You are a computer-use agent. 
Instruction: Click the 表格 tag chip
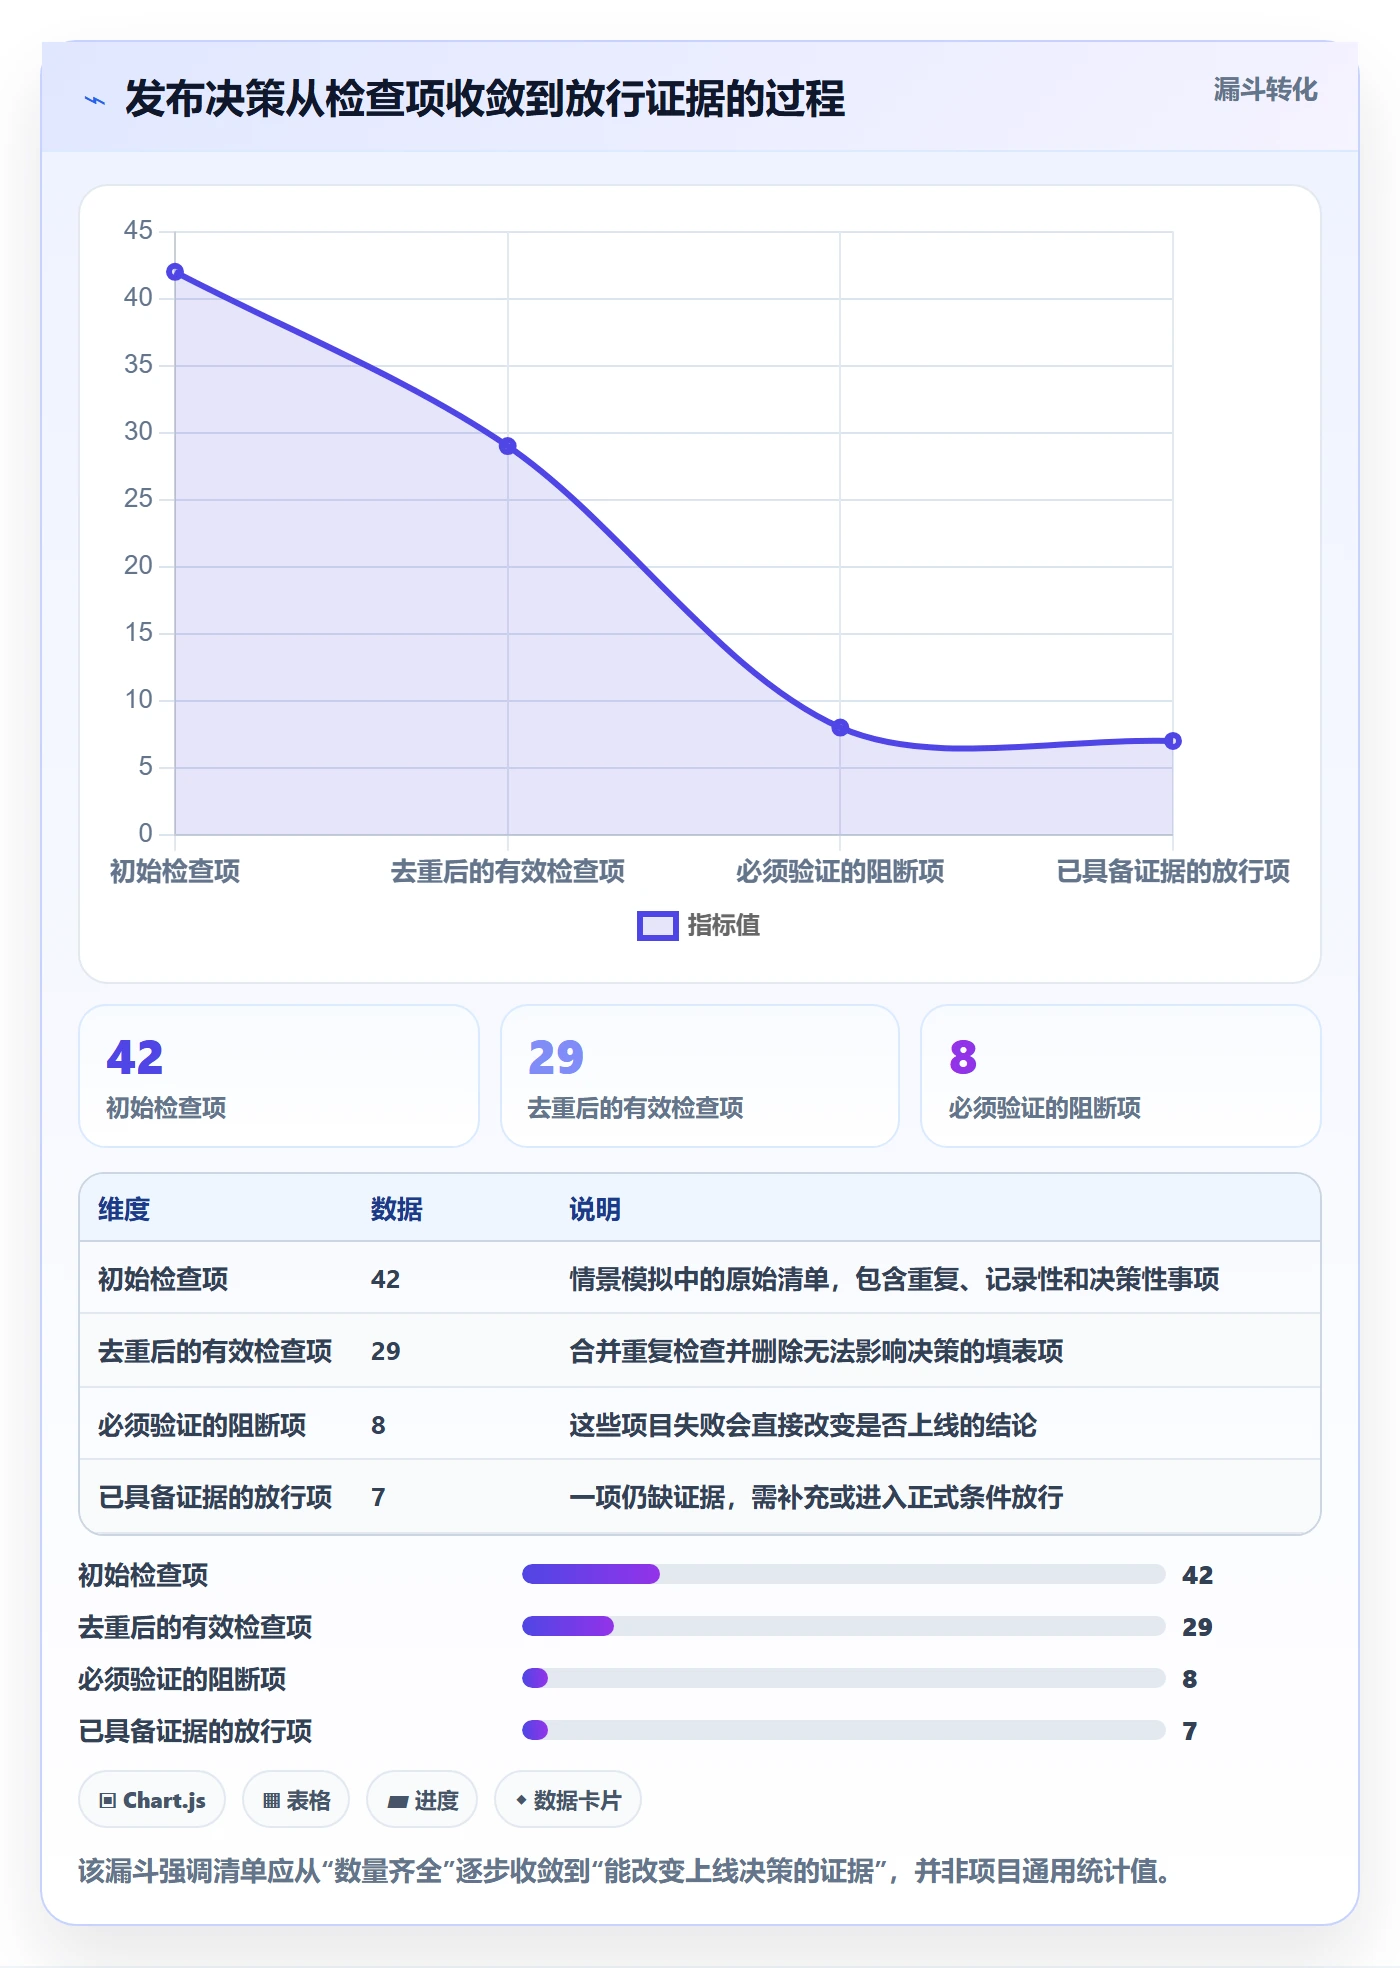(296, 1800)
